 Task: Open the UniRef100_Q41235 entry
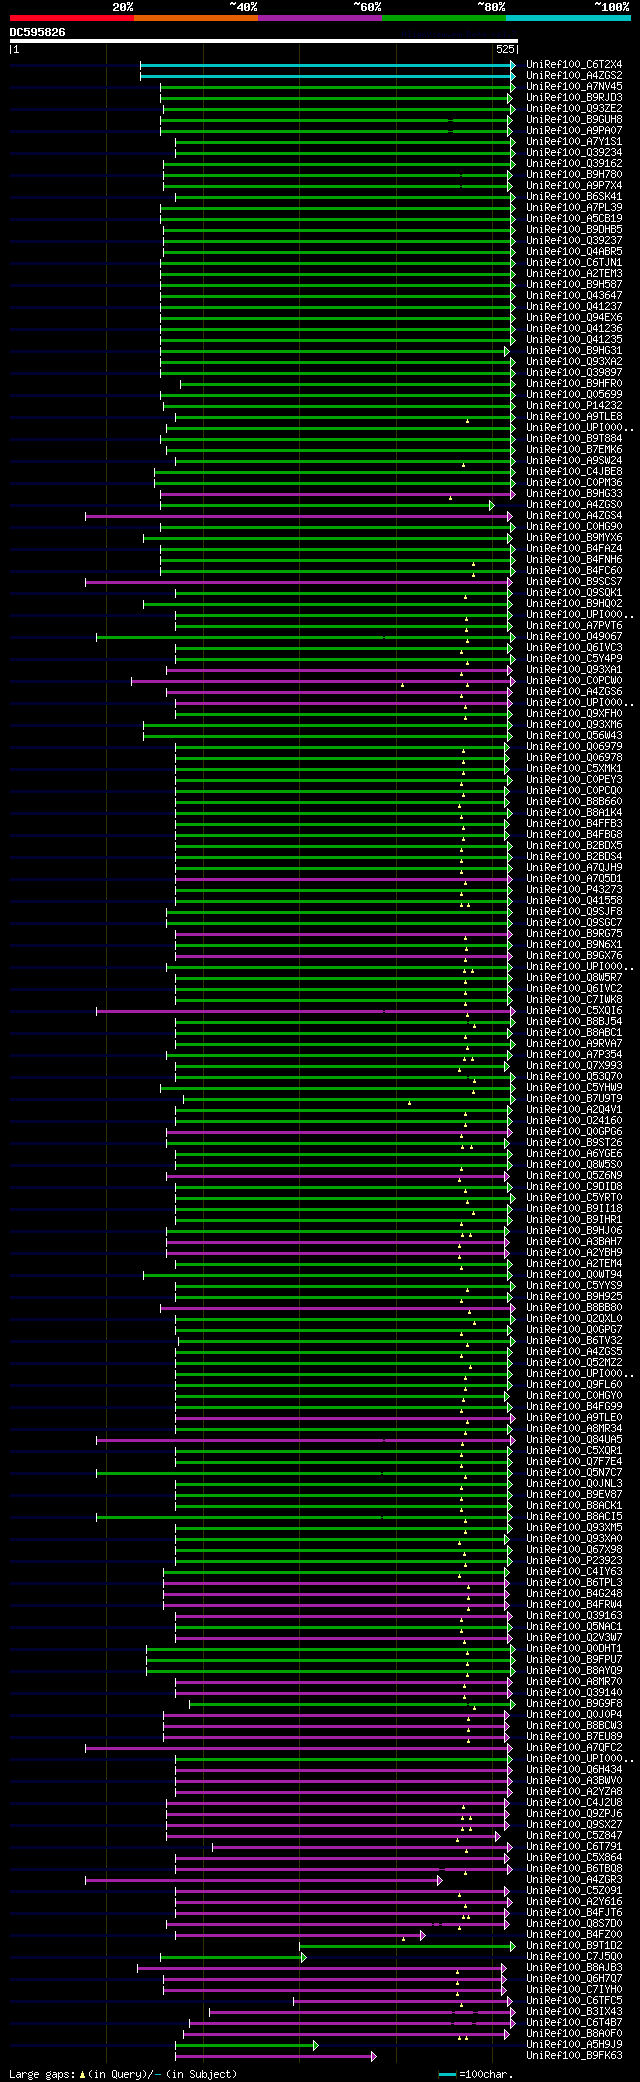pos(574,340)
